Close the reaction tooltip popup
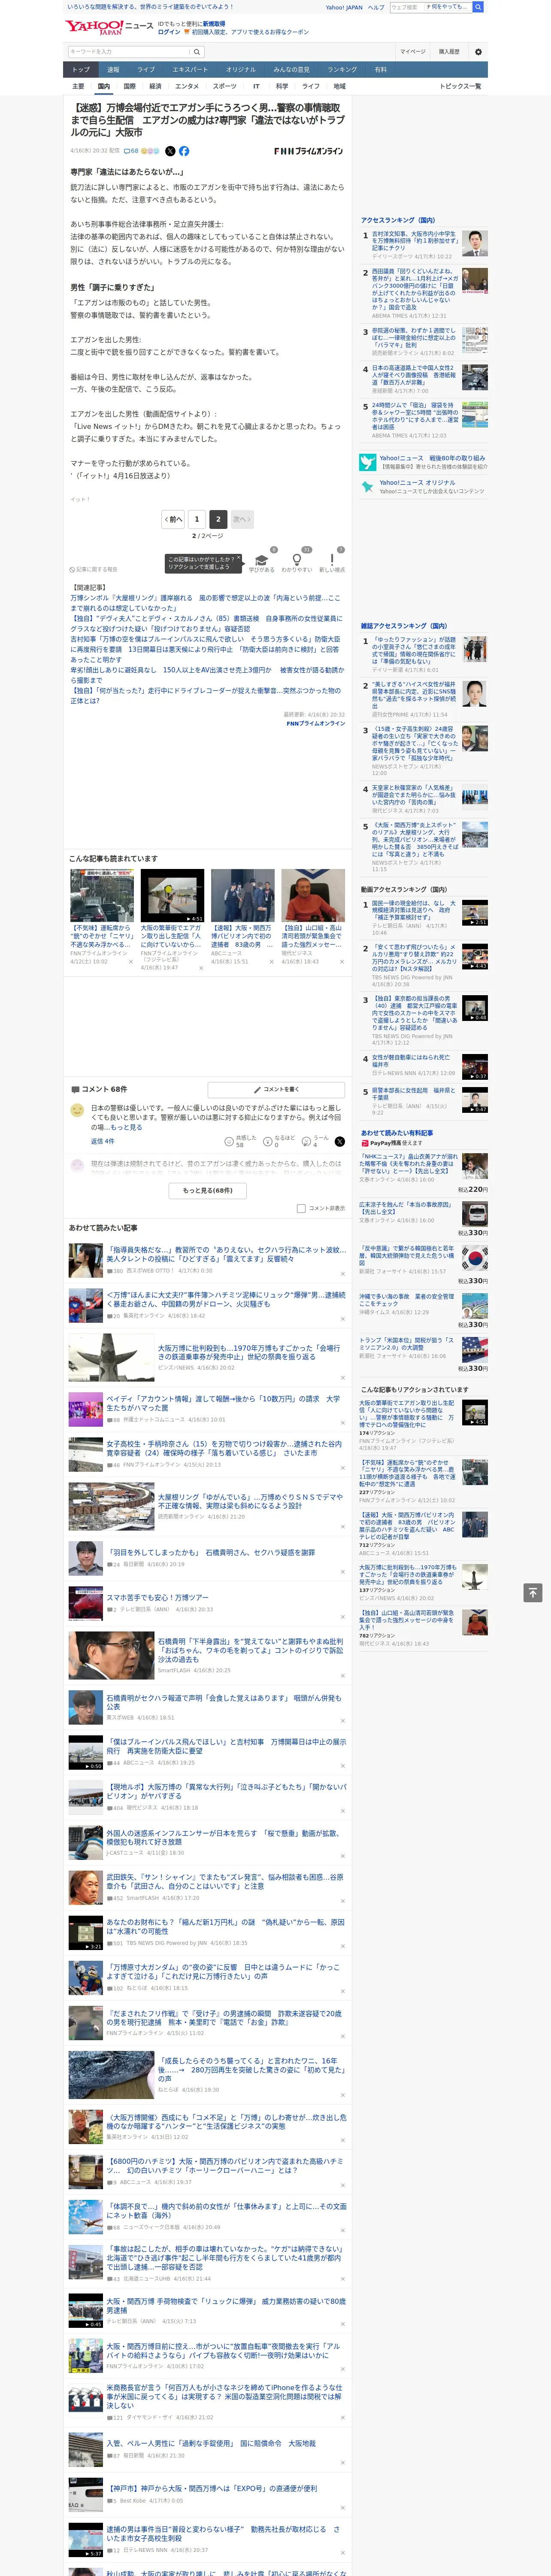The image size is (551, 2576). tap(238, 557)
